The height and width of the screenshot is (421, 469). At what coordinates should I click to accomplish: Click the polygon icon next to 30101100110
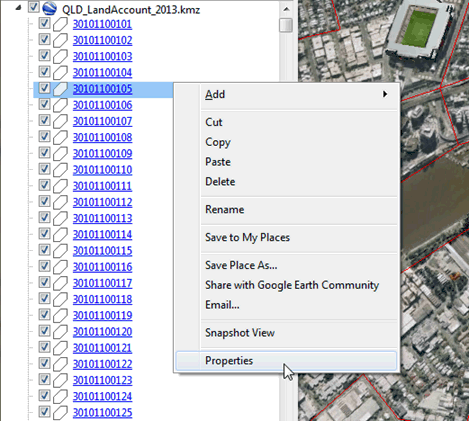pyautogui.click(x=60, y=170)
